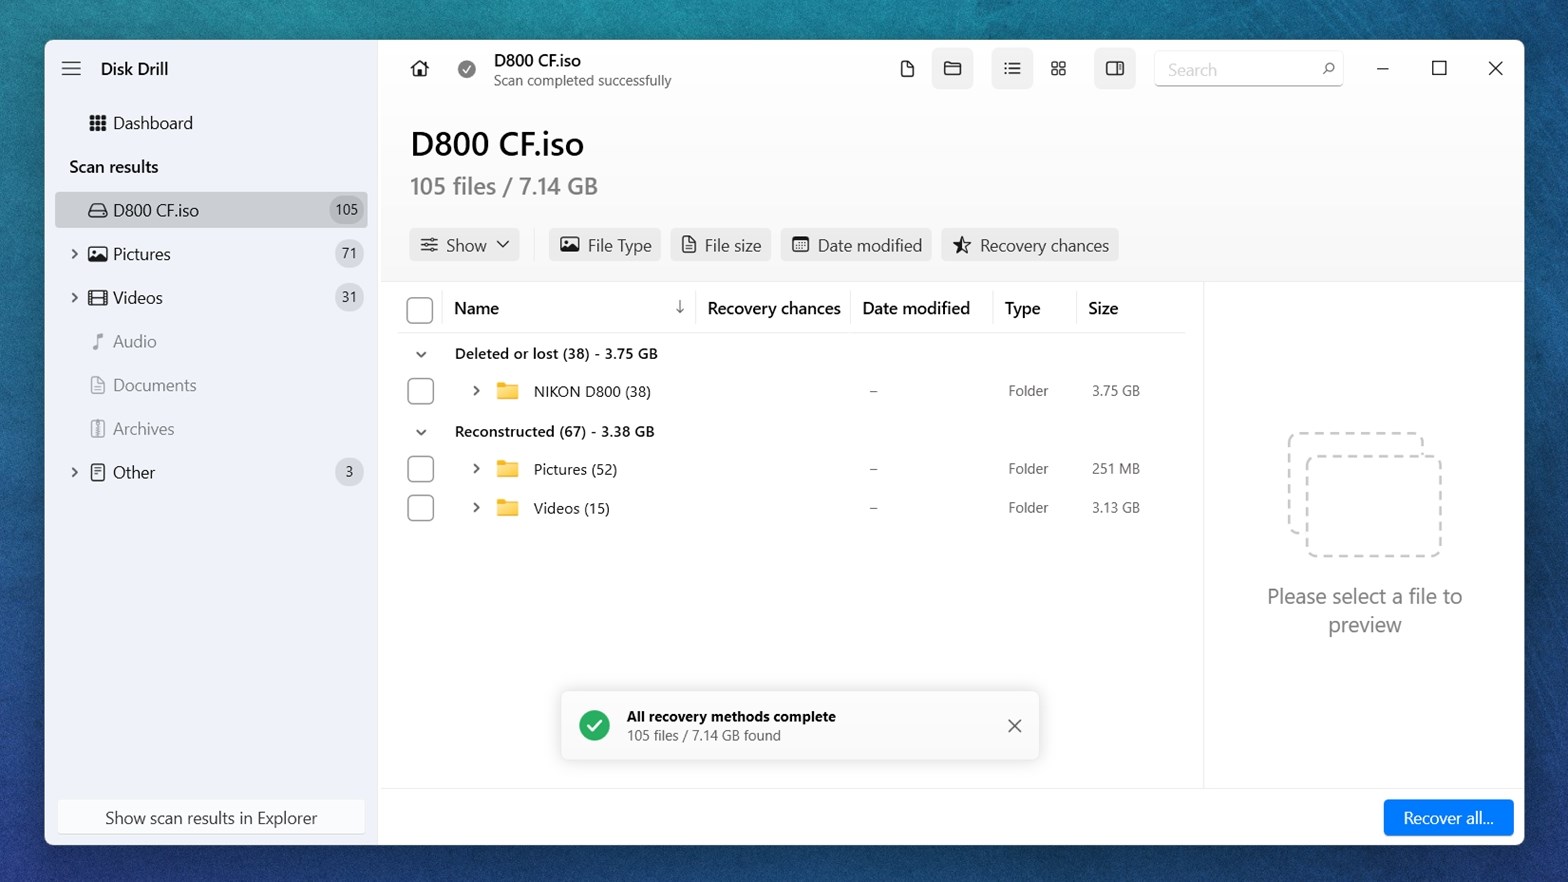Viewport: 1568px width, 882px height.
Task: Tick the select-all checkbox in header
Action: coord(420,310)
